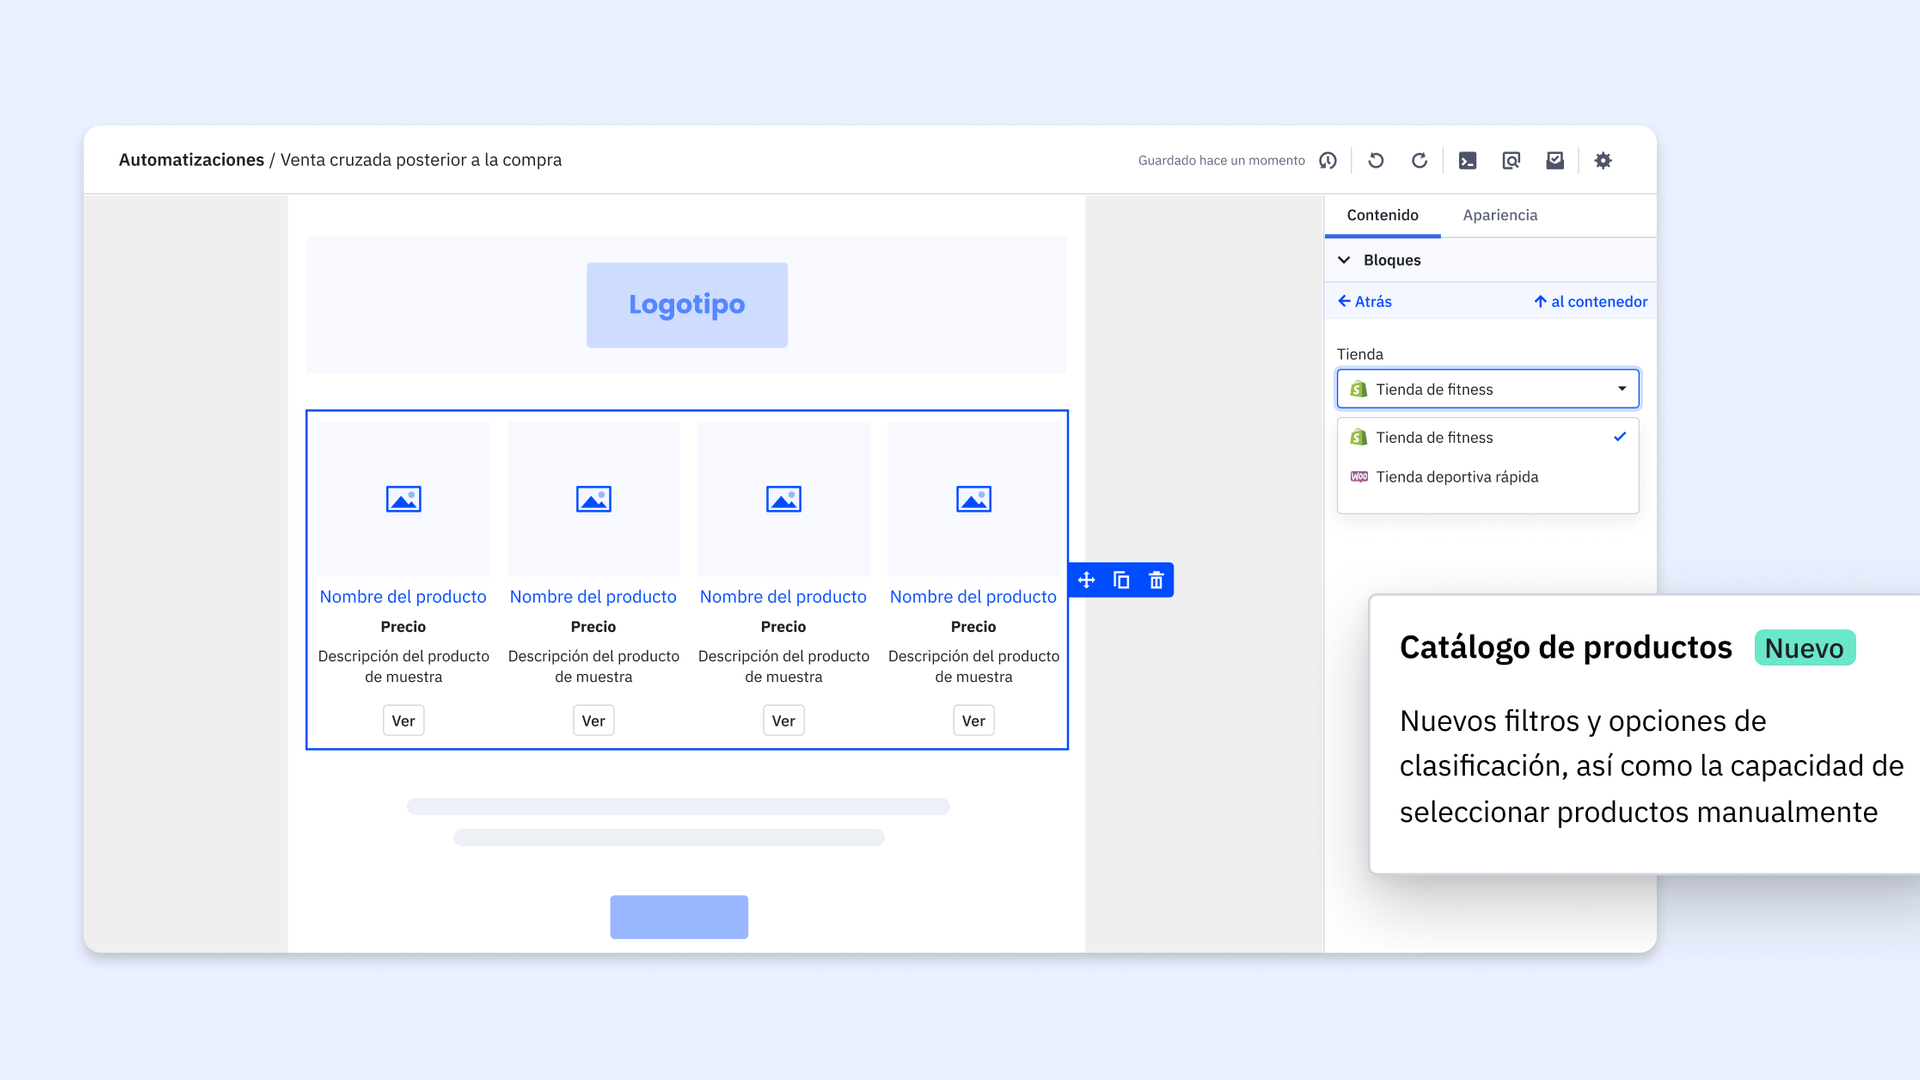Collapse the Bloques section

pos(1344,260)
